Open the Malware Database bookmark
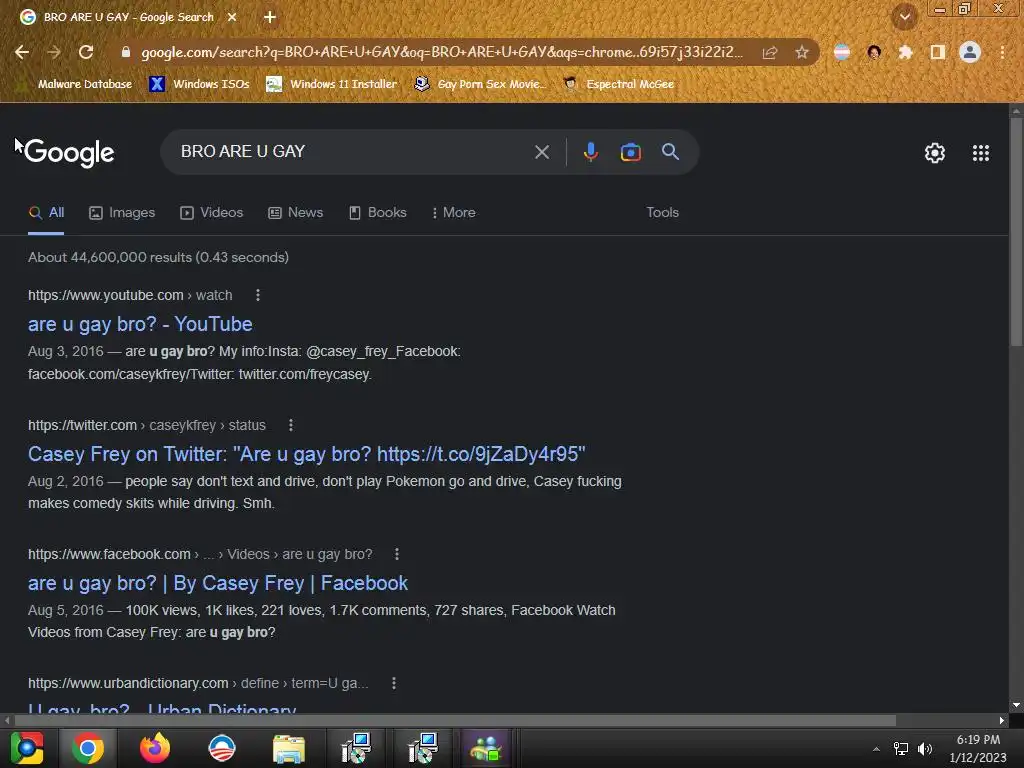The height and width of the screenshot is (768, 1024). 76,84
